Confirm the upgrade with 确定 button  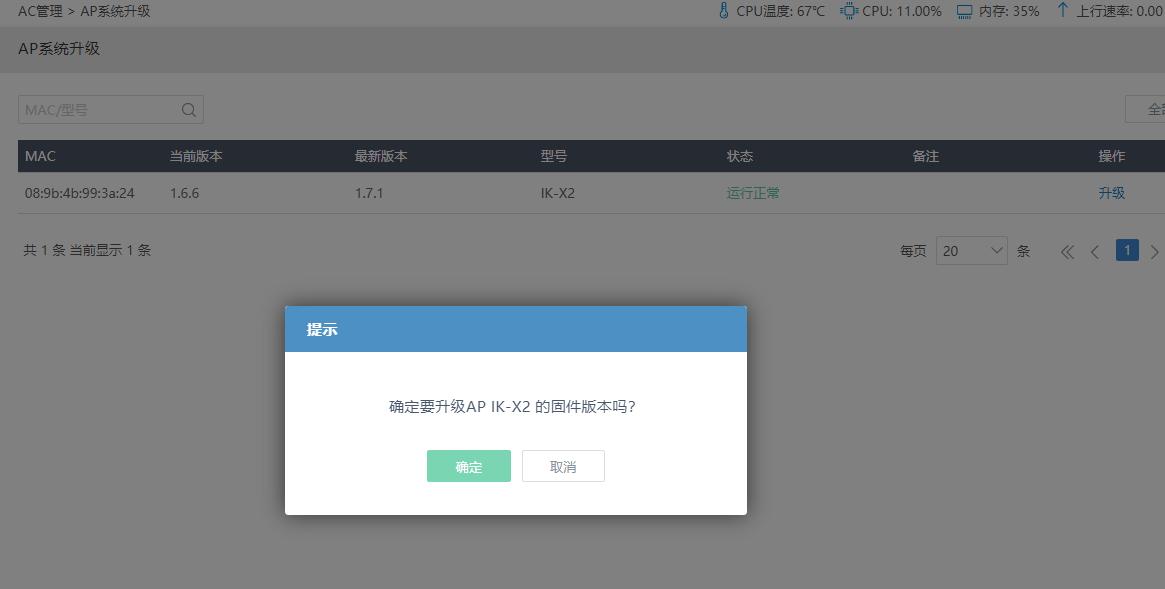[468, 466]
